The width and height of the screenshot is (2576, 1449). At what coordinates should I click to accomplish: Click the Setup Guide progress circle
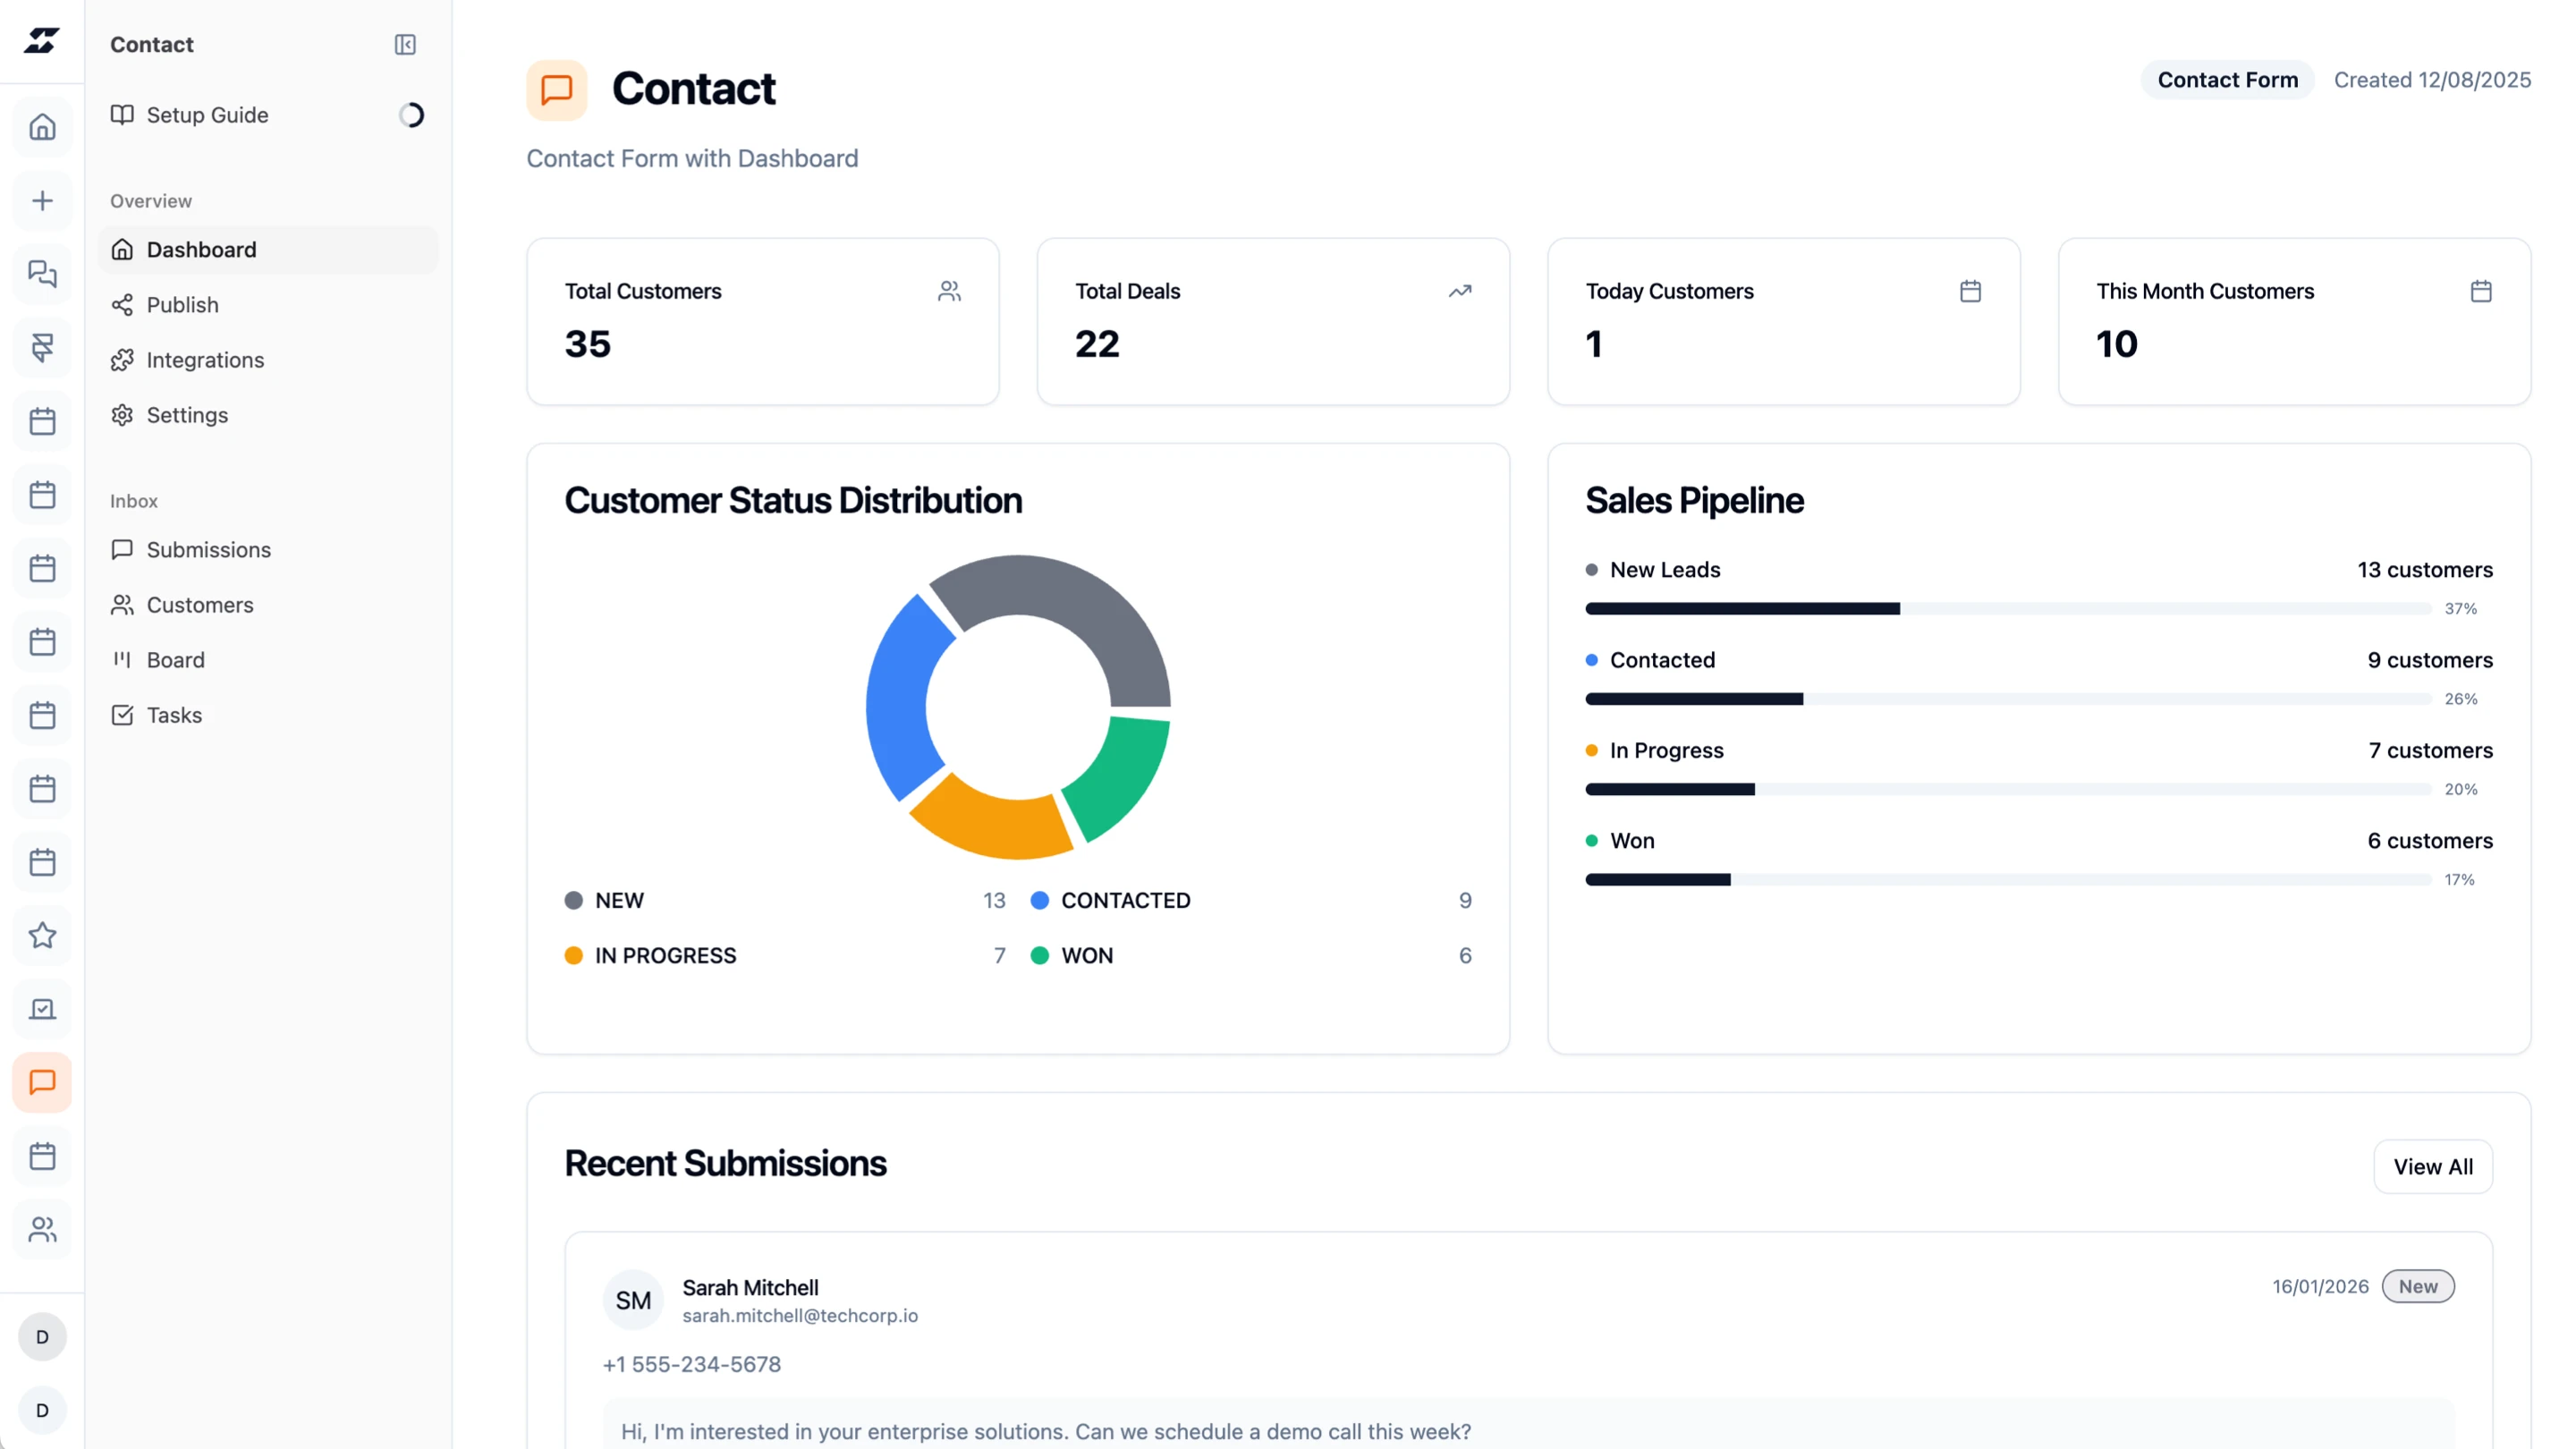pos(411,115)
